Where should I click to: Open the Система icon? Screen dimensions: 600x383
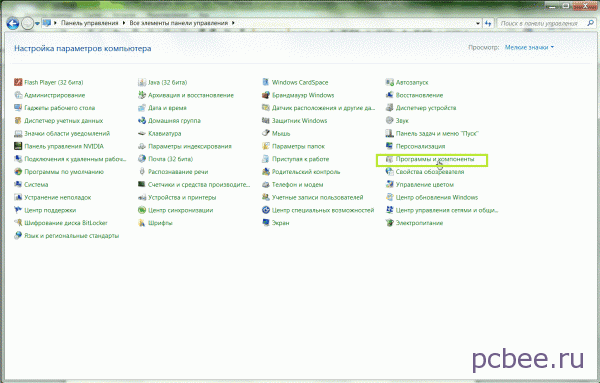[18, 184]
